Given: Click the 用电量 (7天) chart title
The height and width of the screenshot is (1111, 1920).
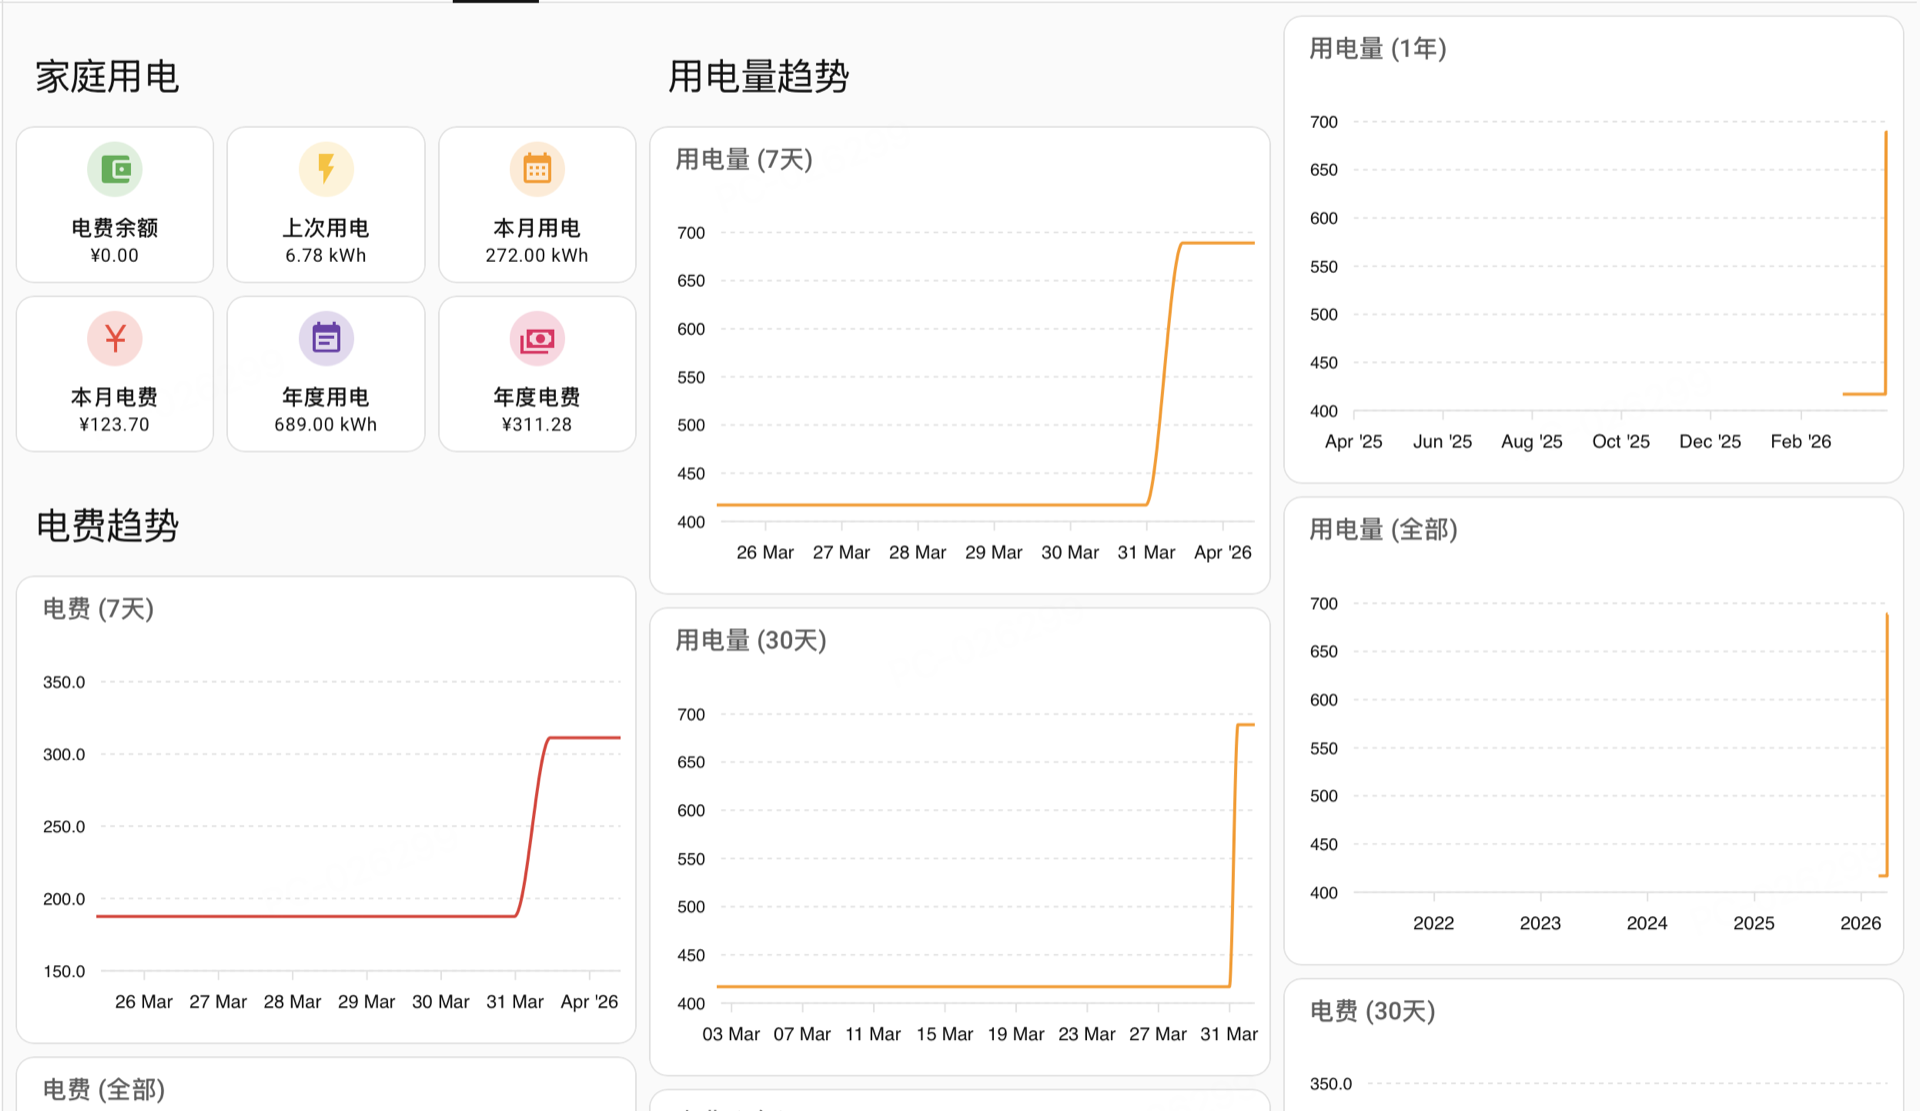Looking at the screenshot, I should (744, 160).
